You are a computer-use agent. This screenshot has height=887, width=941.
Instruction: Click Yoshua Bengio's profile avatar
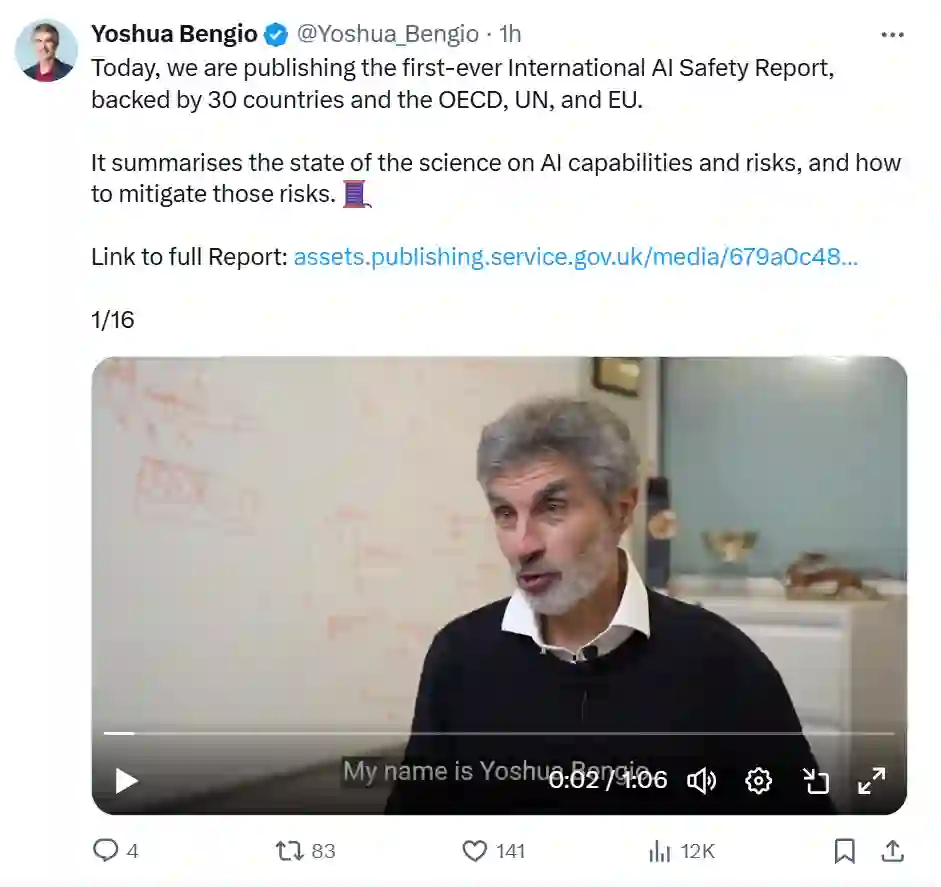click(x=47, y=50)
